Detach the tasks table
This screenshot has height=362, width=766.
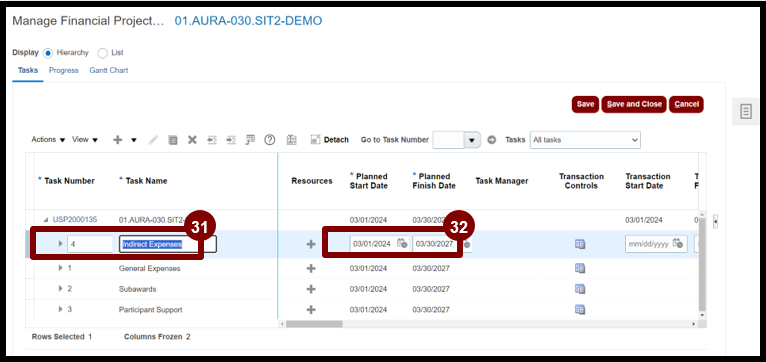pyautogui.click(x=330, y=140)
